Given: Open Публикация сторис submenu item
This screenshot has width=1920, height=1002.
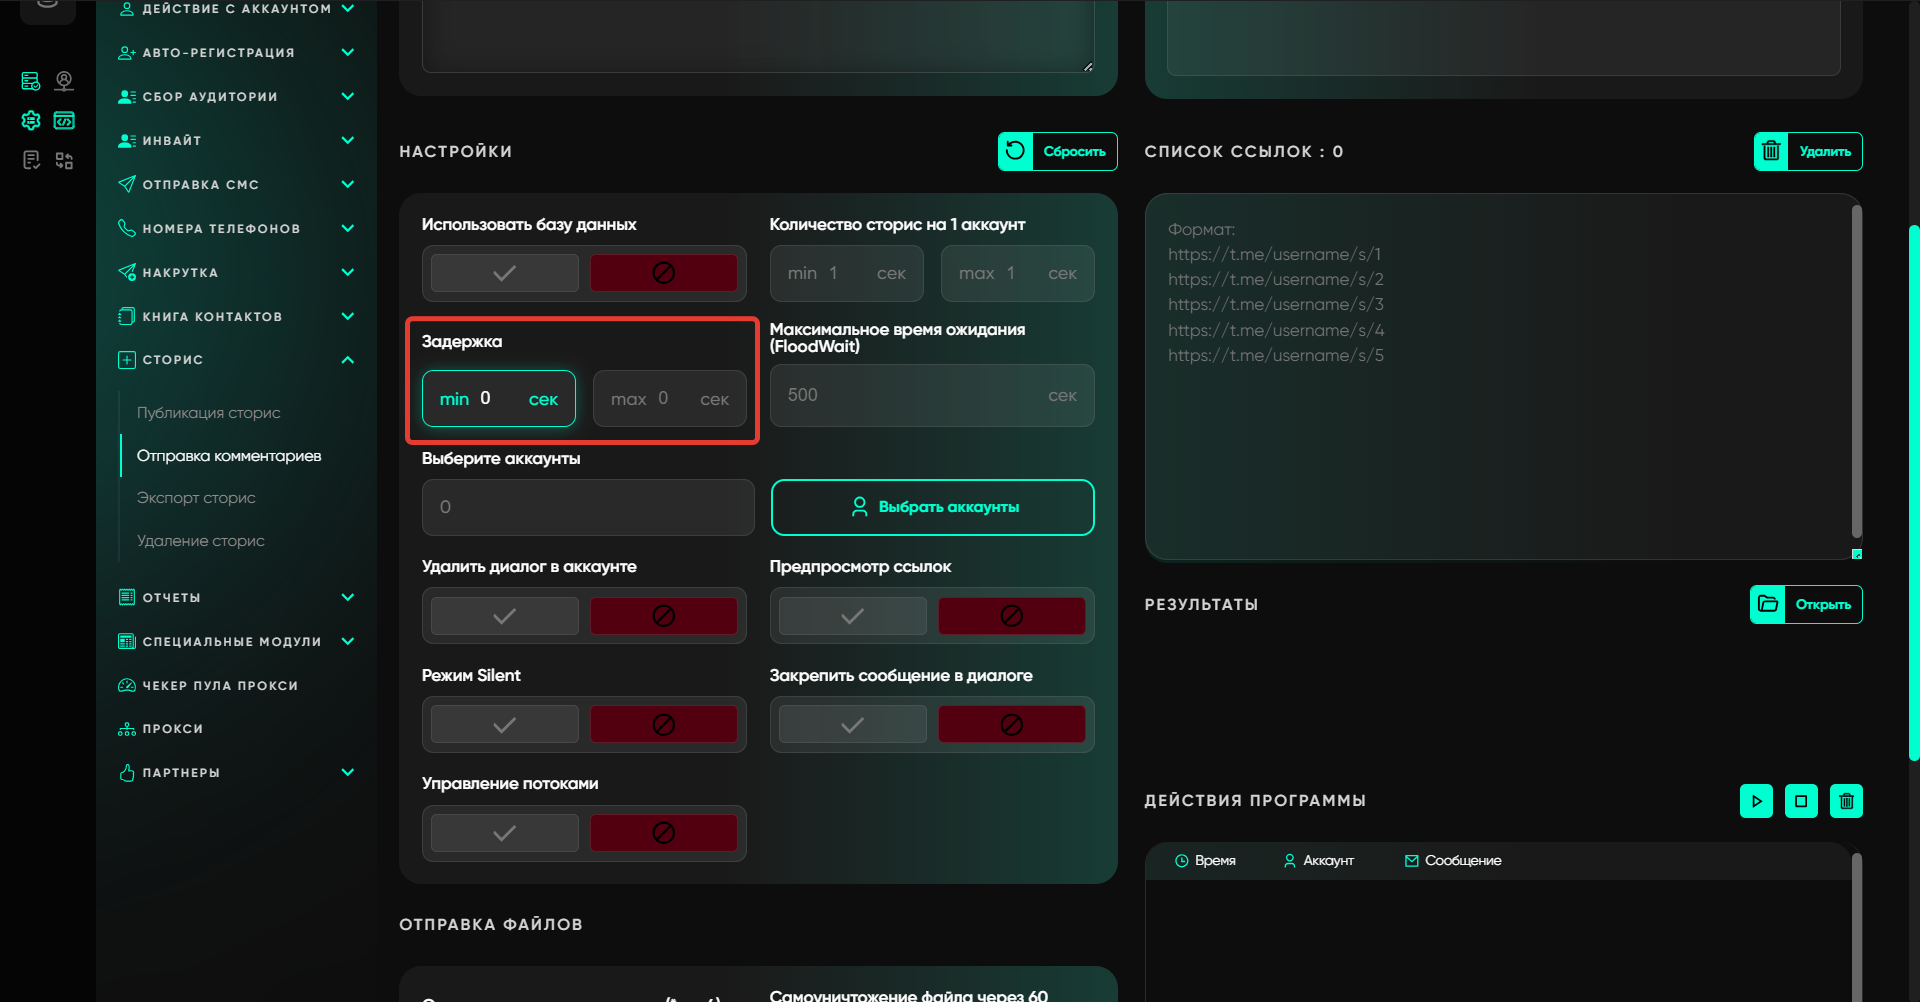Looking at the screenshot, I should [208, 413].
